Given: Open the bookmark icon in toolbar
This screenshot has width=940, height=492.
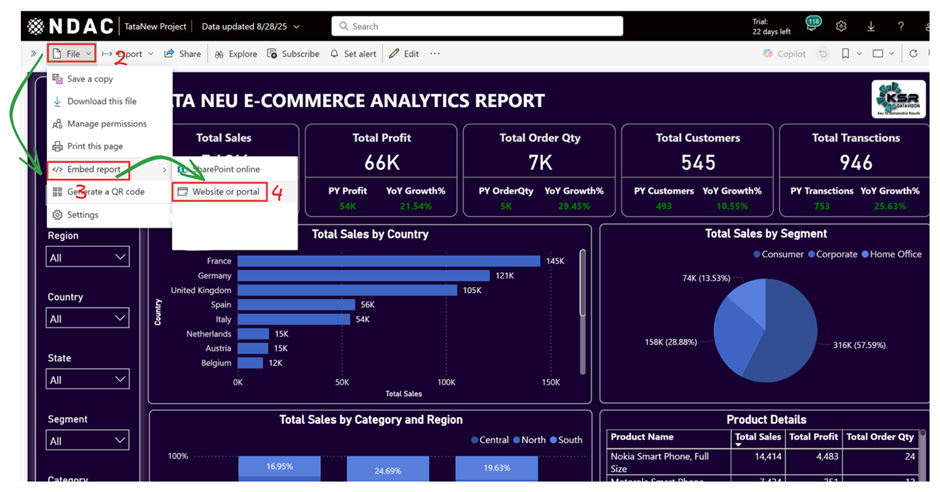Looking at the screenshot, I should pos(845,53).
